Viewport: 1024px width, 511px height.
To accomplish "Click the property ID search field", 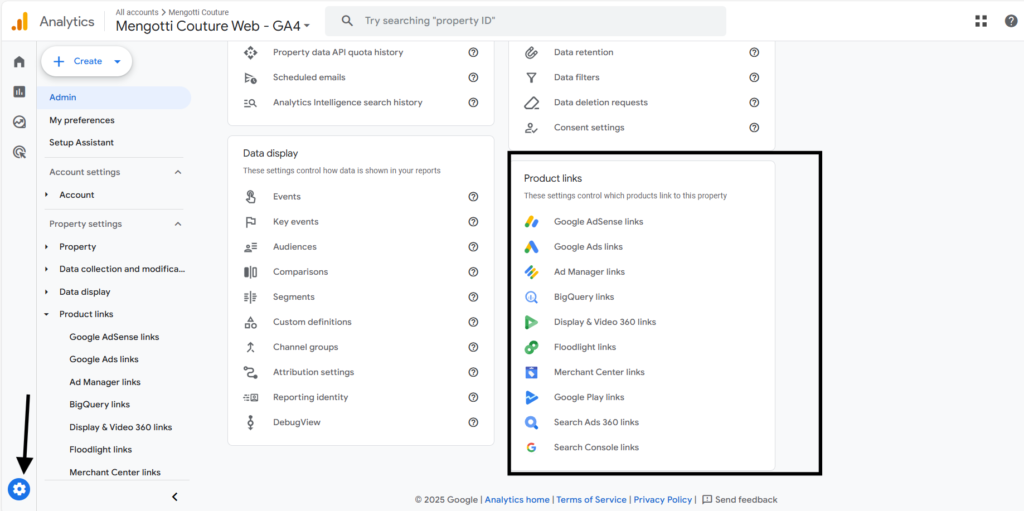I will tap(526, 21).
